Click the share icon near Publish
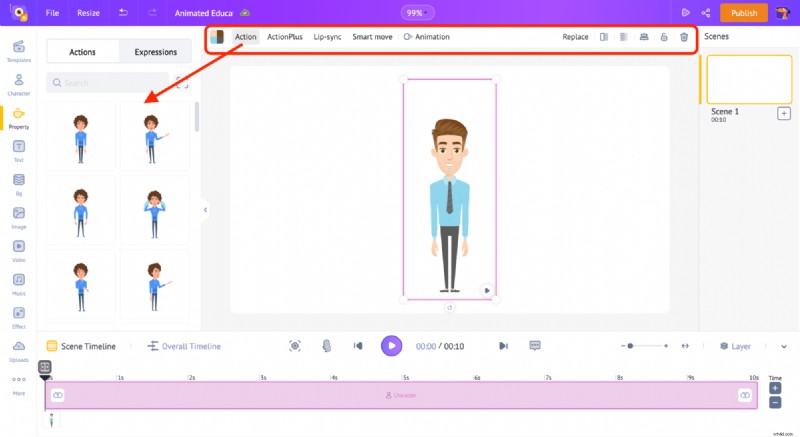This screenshot has width=800, height=437. point(706,13)
